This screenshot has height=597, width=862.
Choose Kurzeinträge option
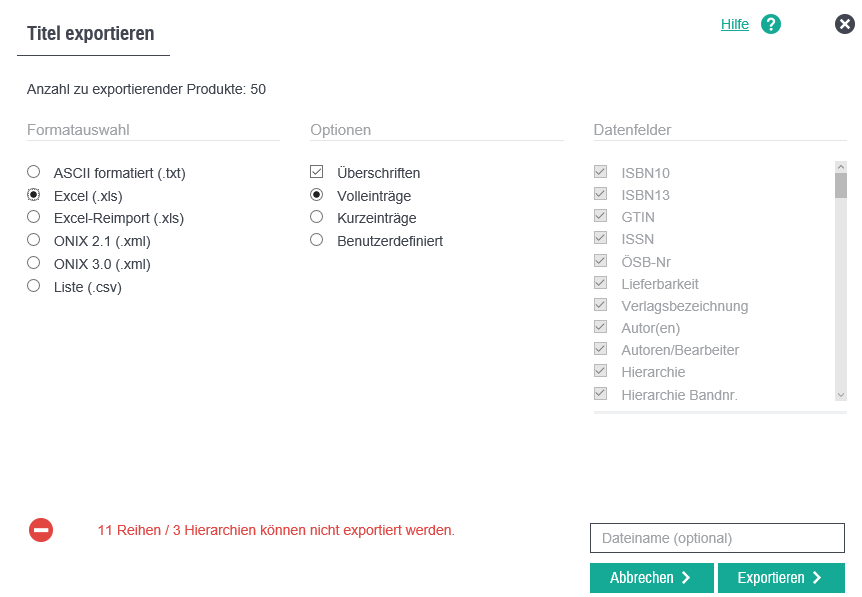point(317,217)
